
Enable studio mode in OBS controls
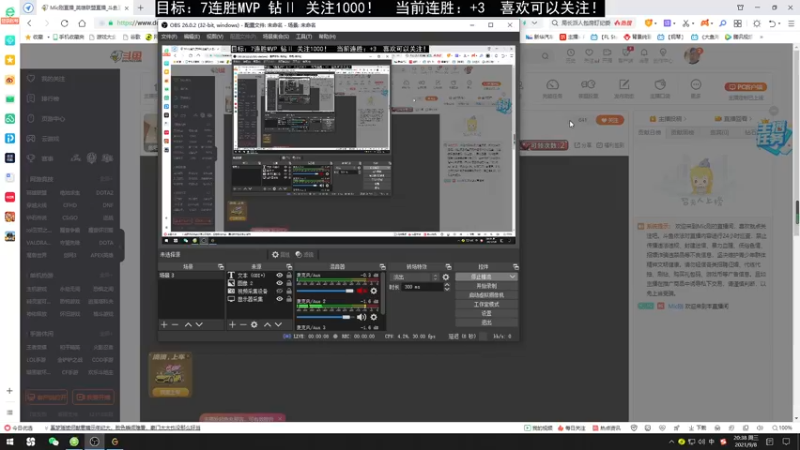click(x=486, y=305)
